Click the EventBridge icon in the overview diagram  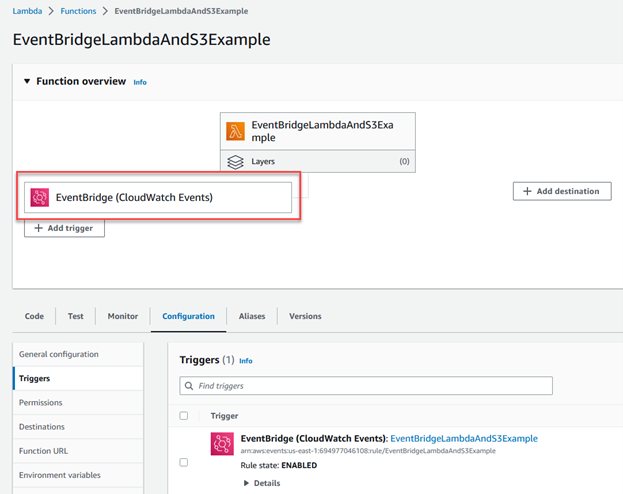pos(40,198)
